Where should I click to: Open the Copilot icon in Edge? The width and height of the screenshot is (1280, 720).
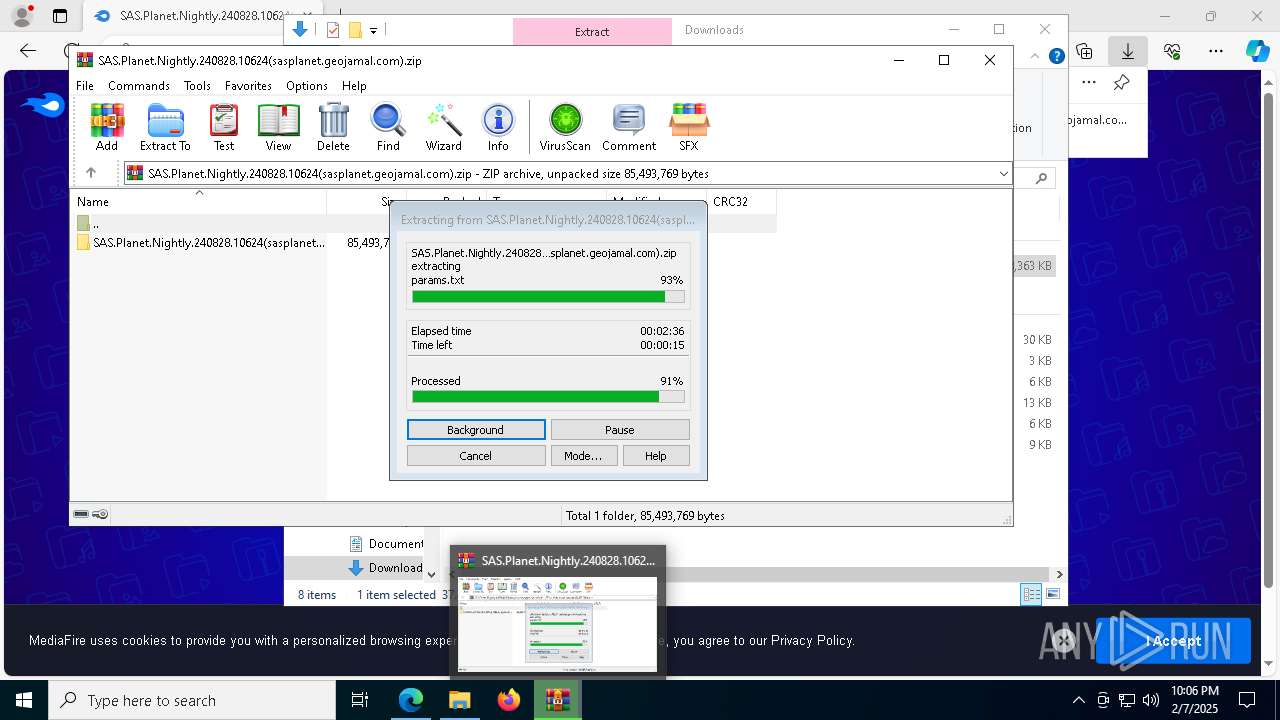1257,51
